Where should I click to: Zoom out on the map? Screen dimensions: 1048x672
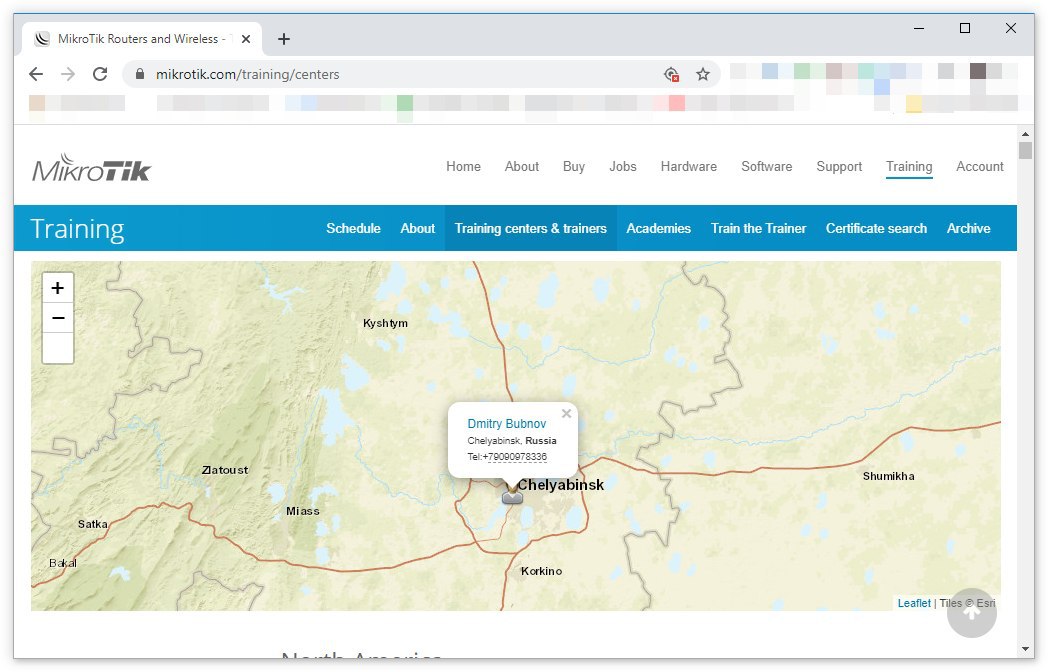point(57,318)
